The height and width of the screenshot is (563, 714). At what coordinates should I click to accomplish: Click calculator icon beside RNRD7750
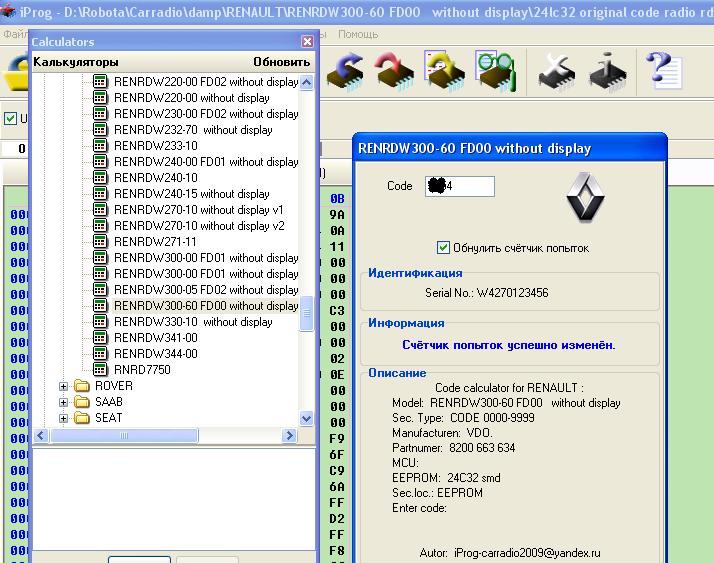point(100,369)
